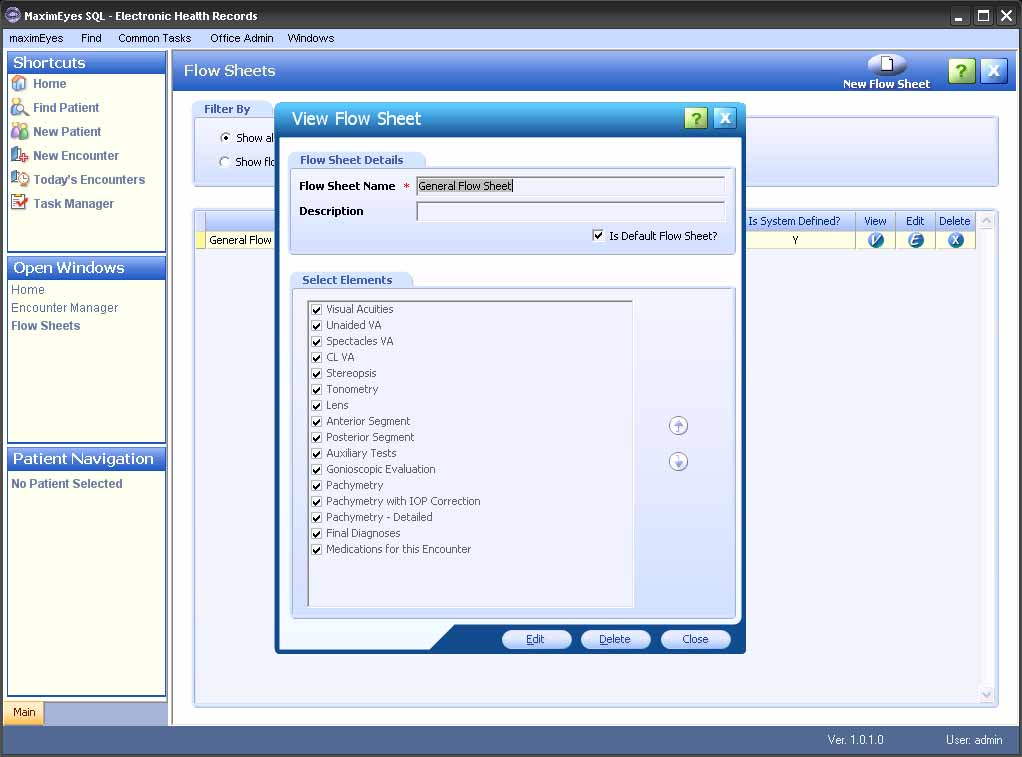
Task: Close the View Flow Sheet dialog with X
Action: [x=725, y=118]
